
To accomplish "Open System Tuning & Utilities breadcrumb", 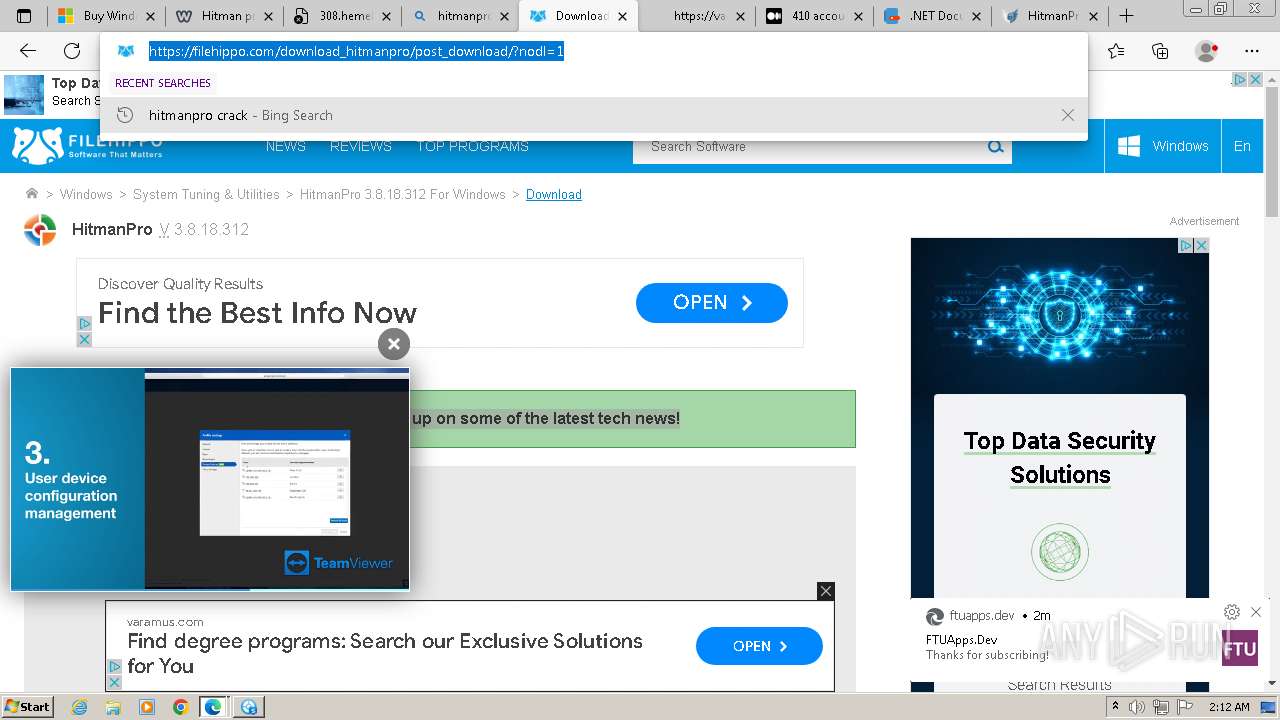I will pyautogui.click(x=206, y=195).
